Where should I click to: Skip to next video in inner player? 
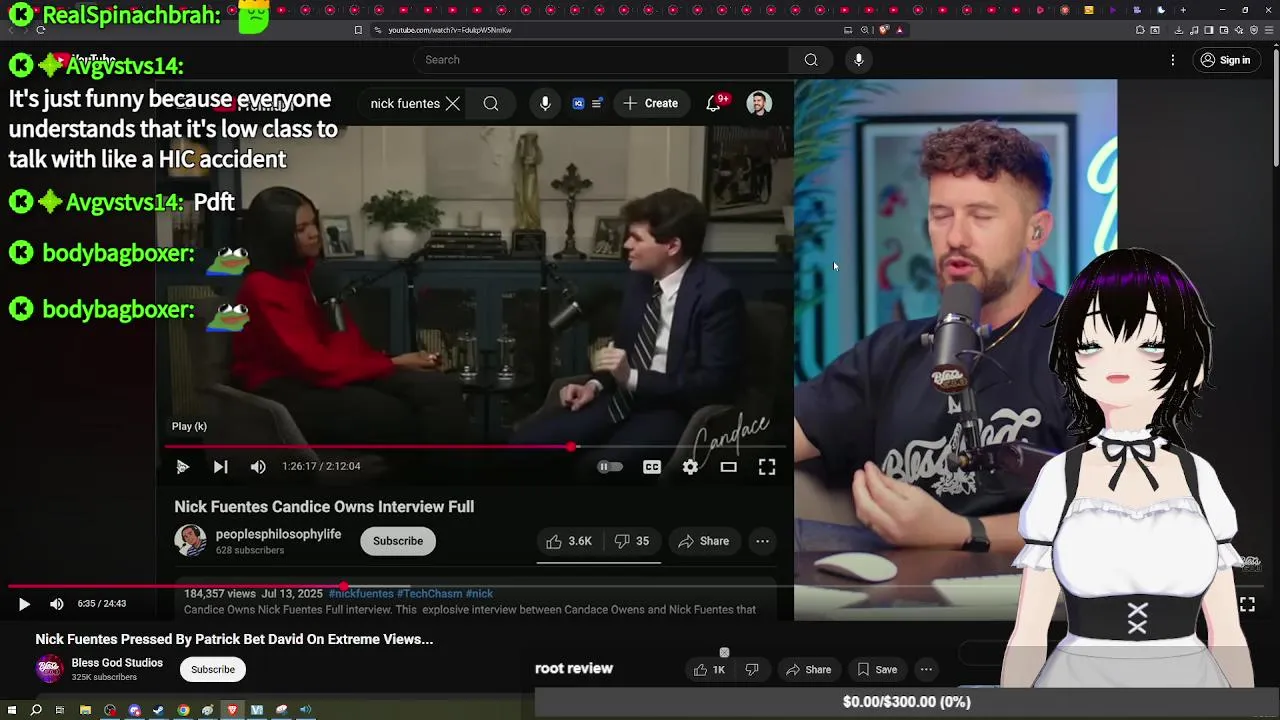click(x=220, y=467)
